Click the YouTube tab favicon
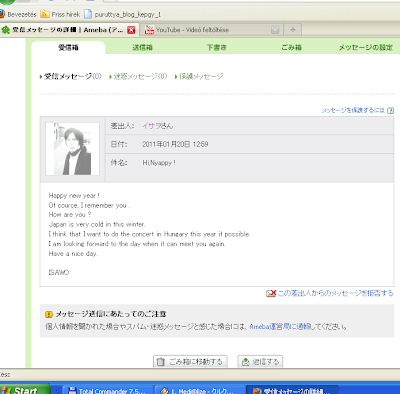Screen dimensions: 400x394 149,30
